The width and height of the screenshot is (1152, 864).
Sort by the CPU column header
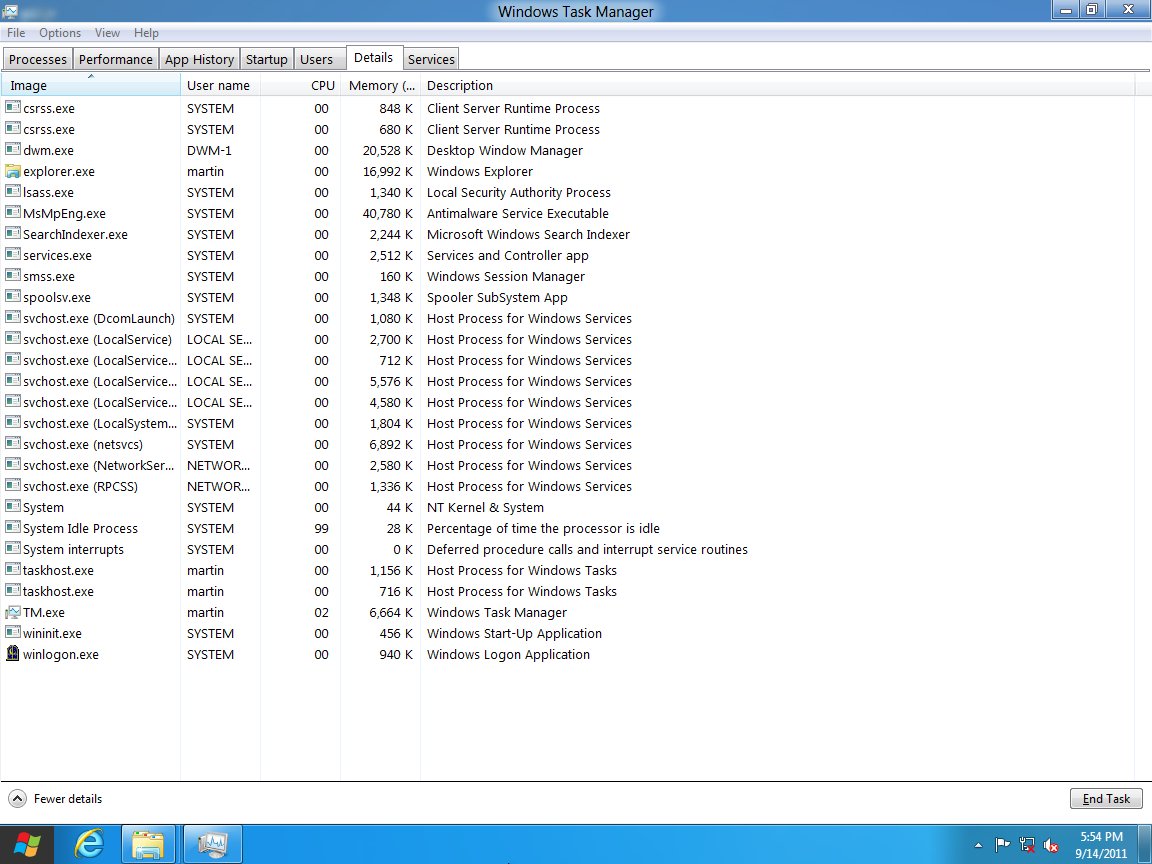pos(301,85)
